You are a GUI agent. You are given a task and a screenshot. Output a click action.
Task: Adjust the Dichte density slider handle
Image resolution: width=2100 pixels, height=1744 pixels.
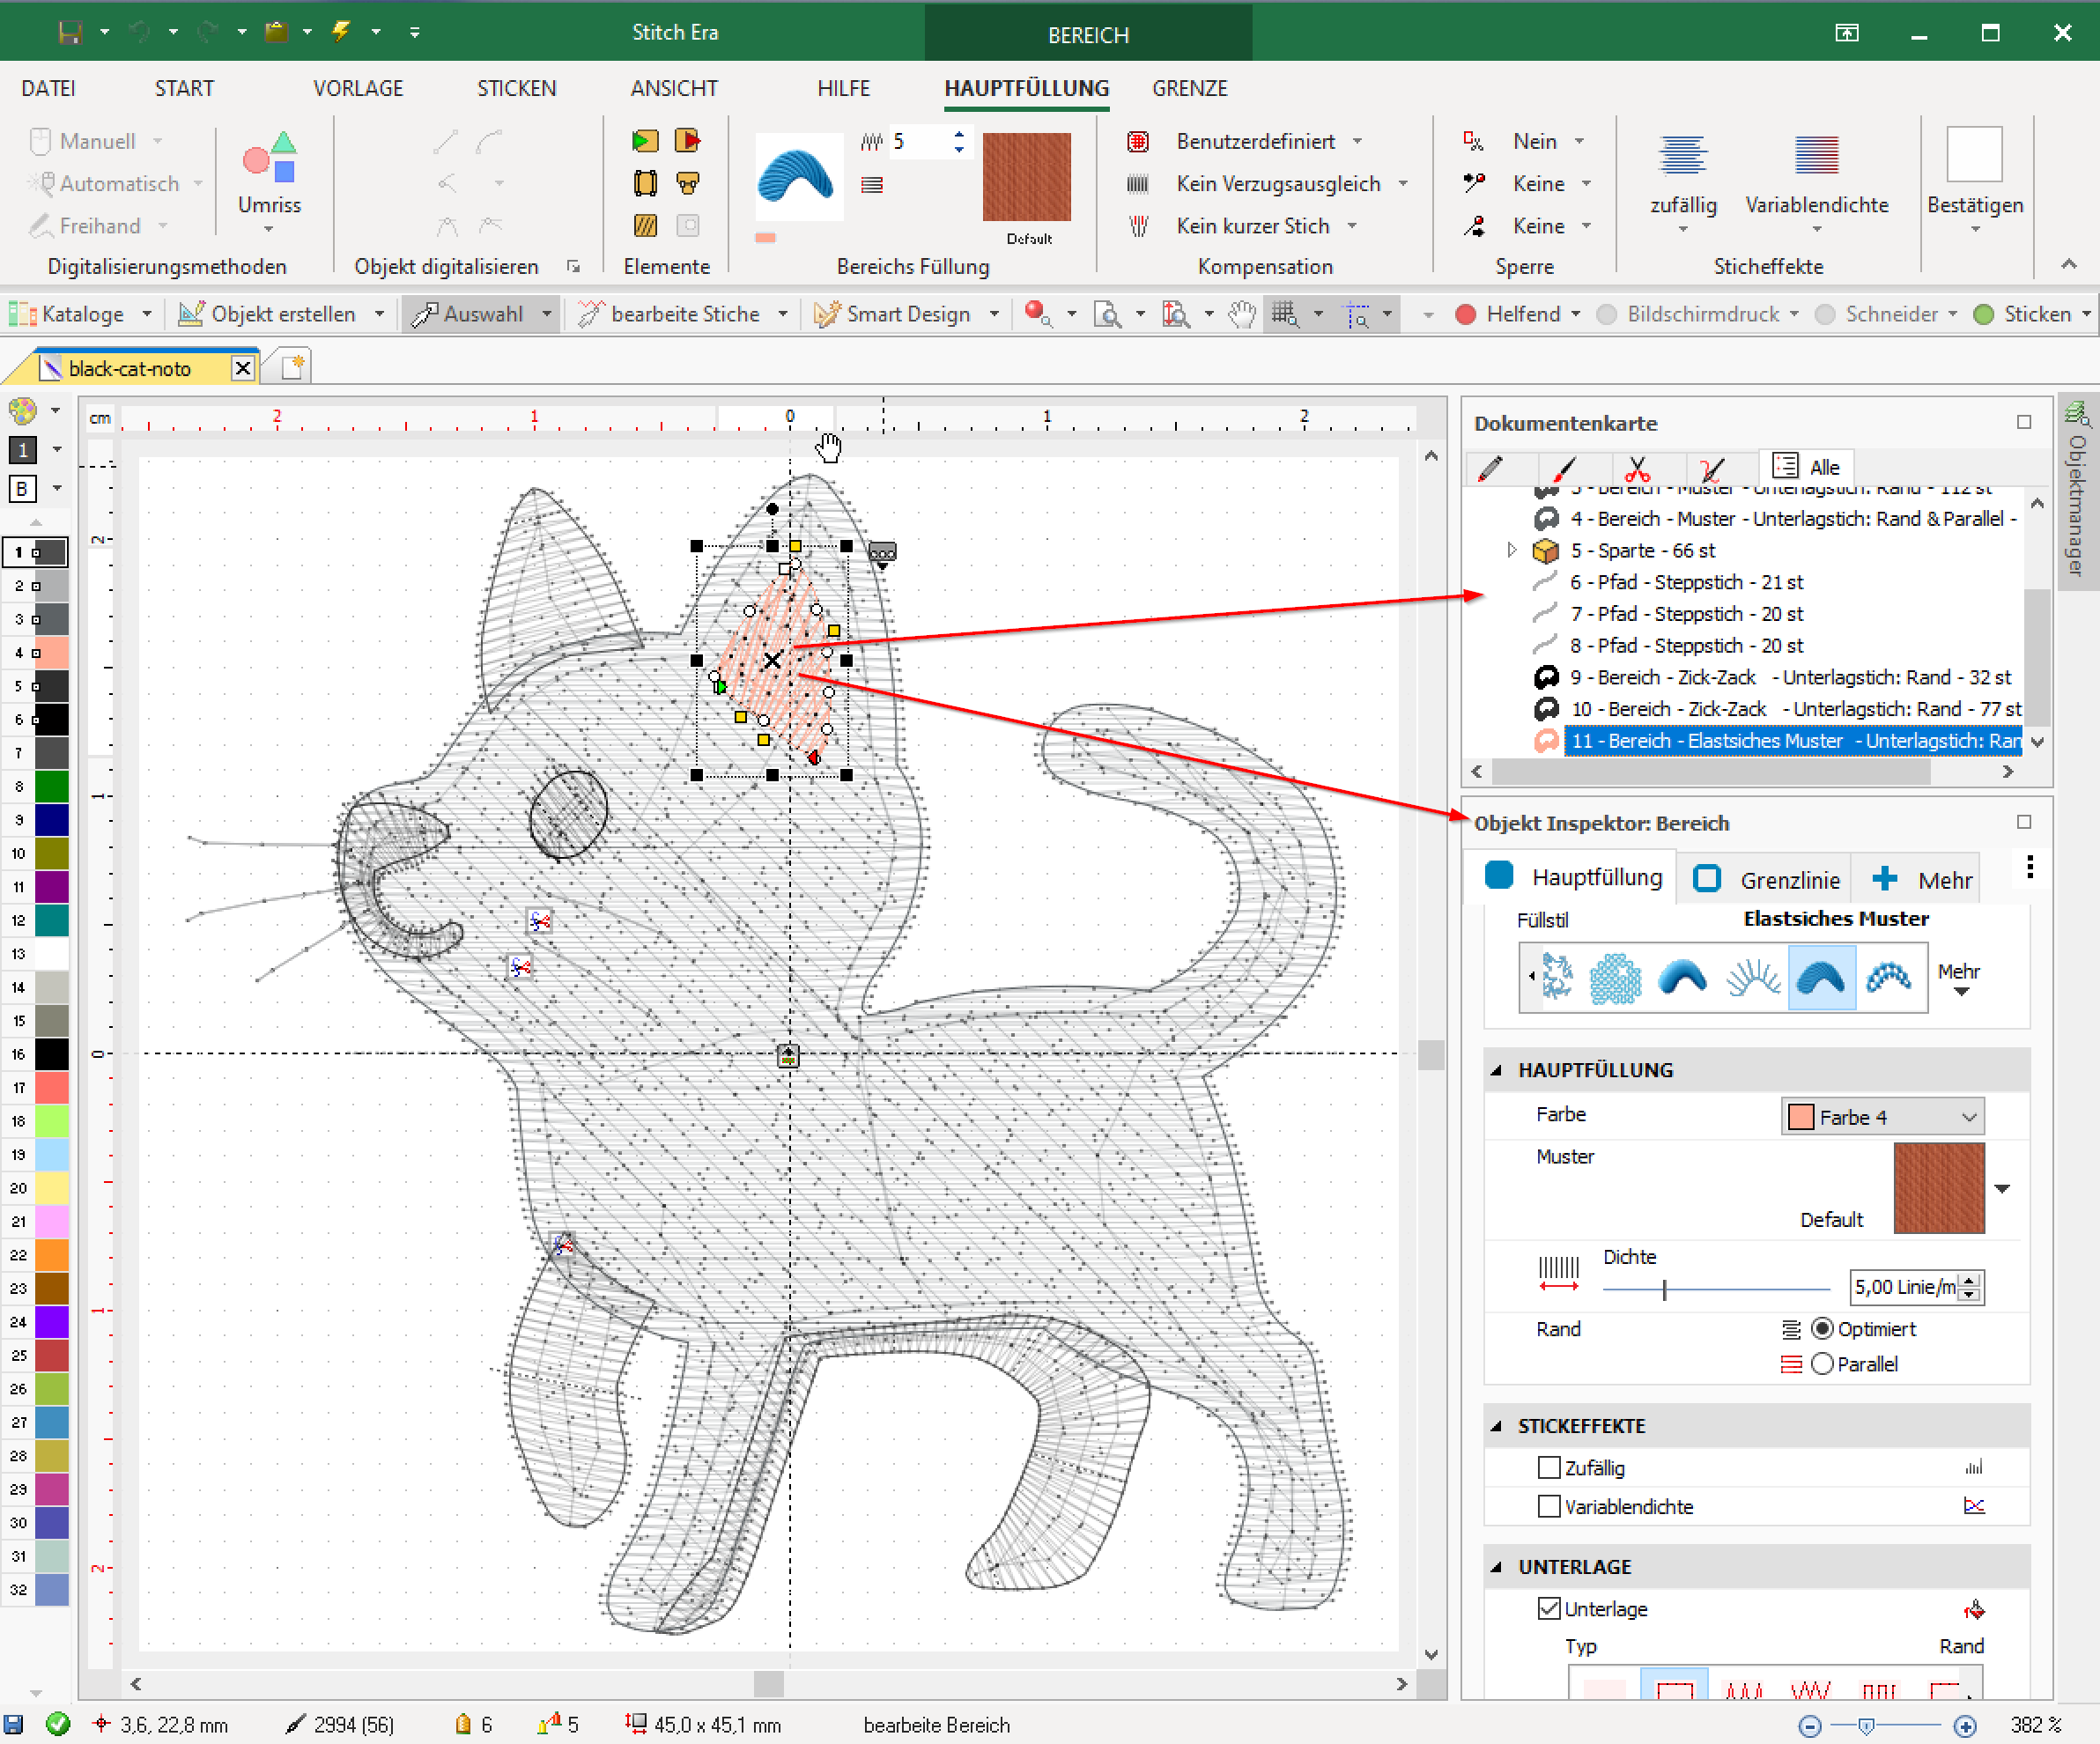[1664, 1290]
